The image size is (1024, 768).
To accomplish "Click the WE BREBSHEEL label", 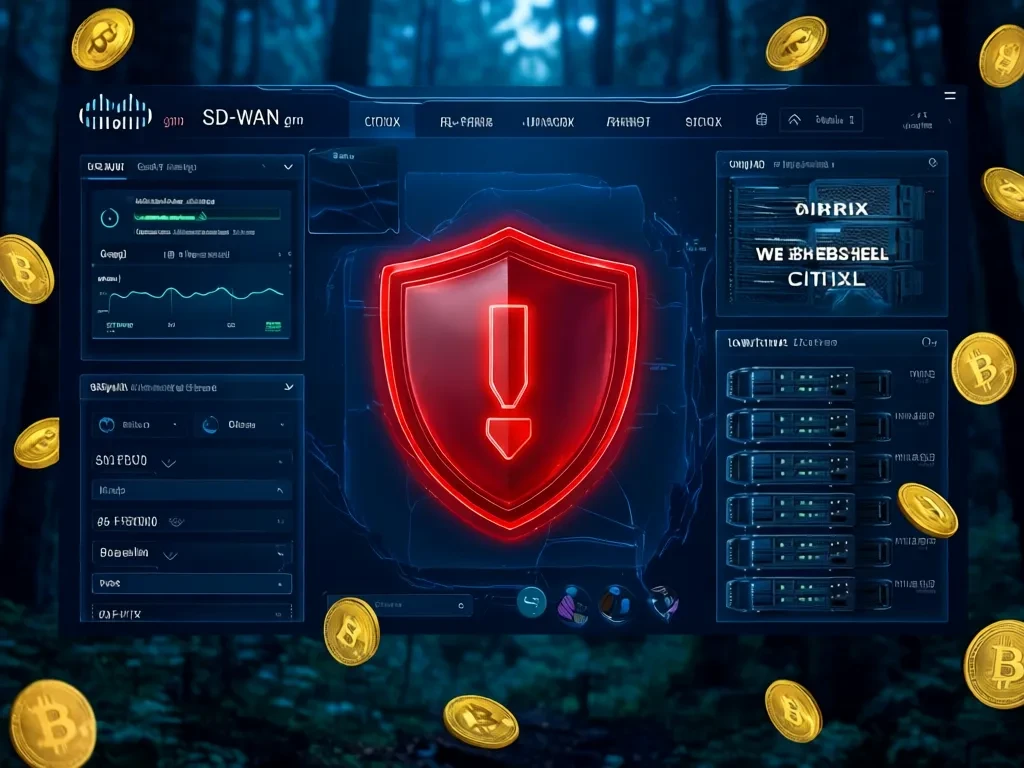I will [x=822, y=254].
